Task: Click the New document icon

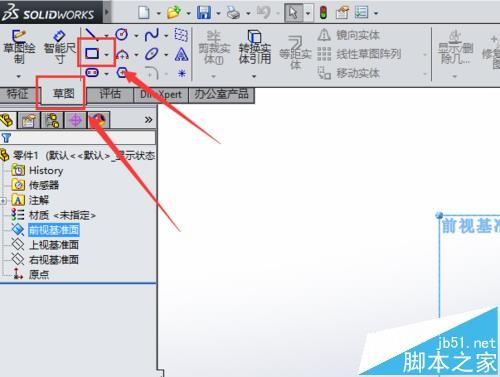Action: 144,13
